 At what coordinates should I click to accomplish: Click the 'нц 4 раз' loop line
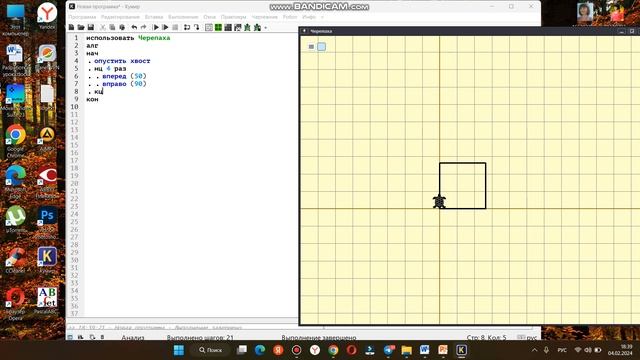pos(110,69)
